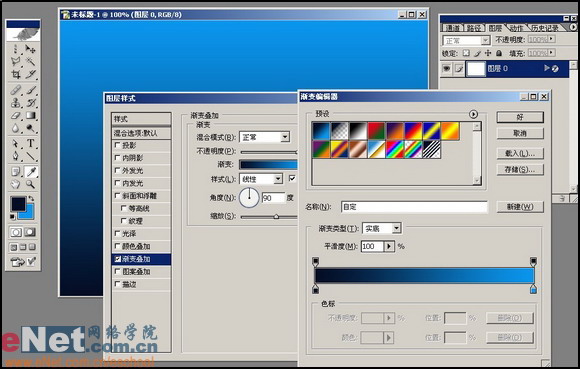This screenshot has width=580, height=369.
Task: Select the Notes tool
Action: [x=16, y=172]
